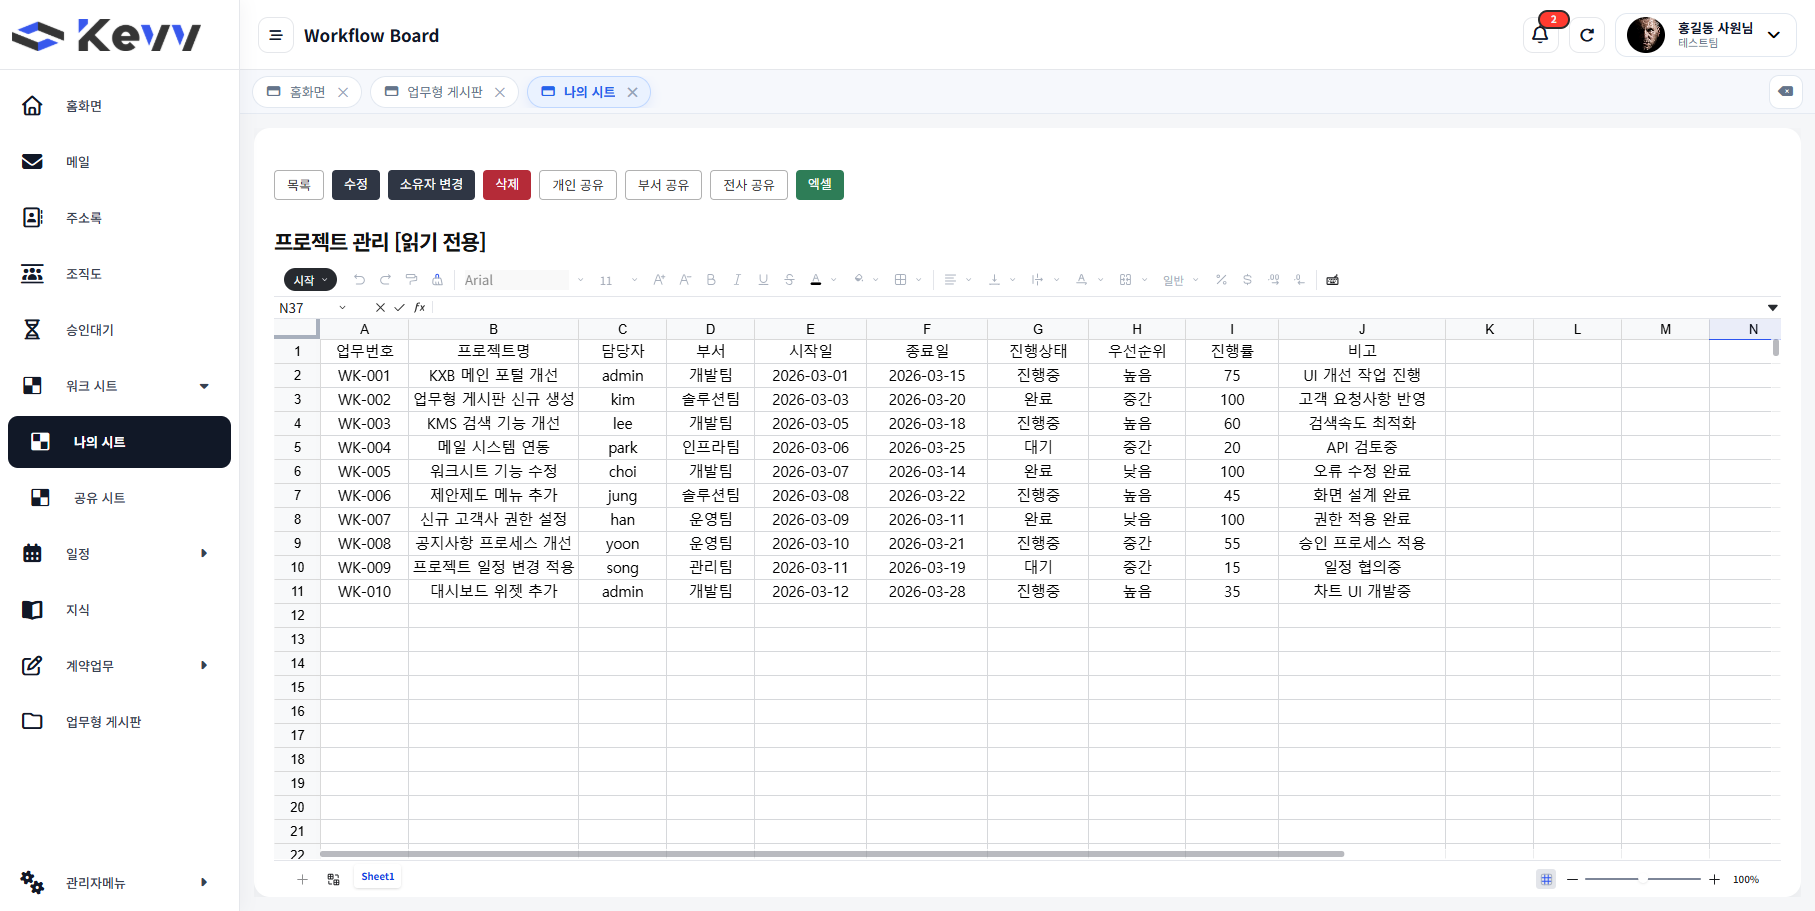Expand the 일정 sidebar submenu

(204, 553)
